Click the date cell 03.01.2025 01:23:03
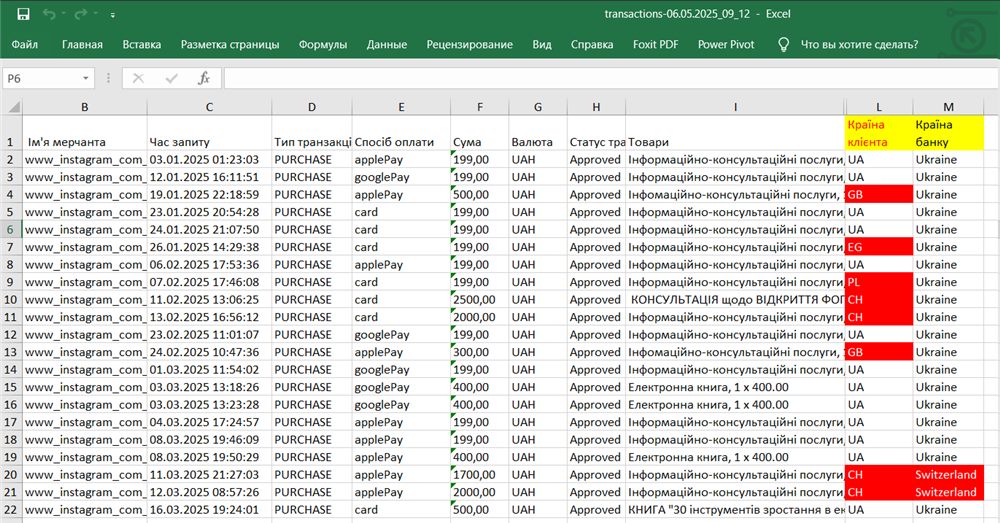 click(x=209, y=159)
